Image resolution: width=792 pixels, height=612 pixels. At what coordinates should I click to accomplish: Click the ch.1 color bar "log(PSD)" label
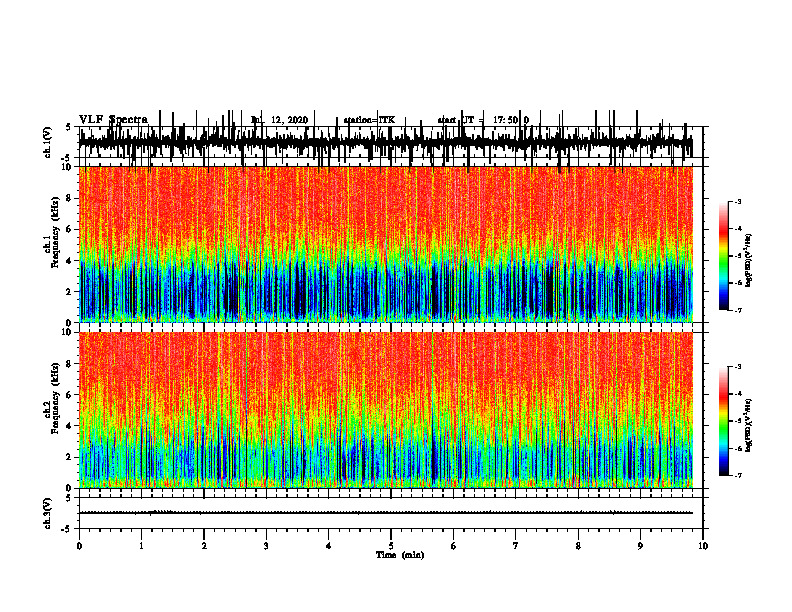click(749, 260)
